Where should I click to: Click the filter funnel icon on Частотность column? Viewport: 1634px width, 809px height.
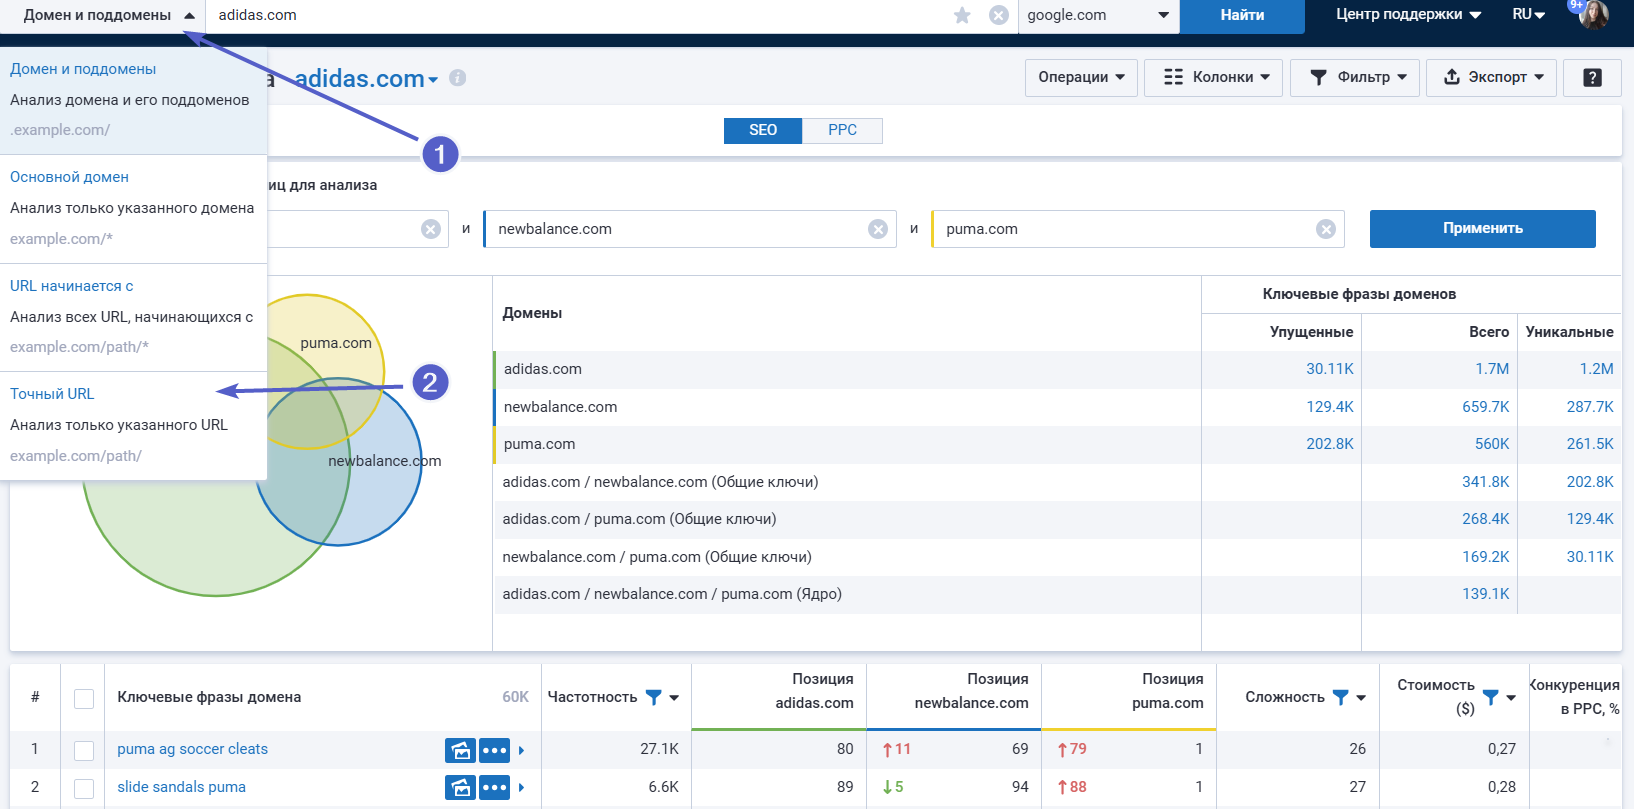pyautogui.click(x=653, y=697)
